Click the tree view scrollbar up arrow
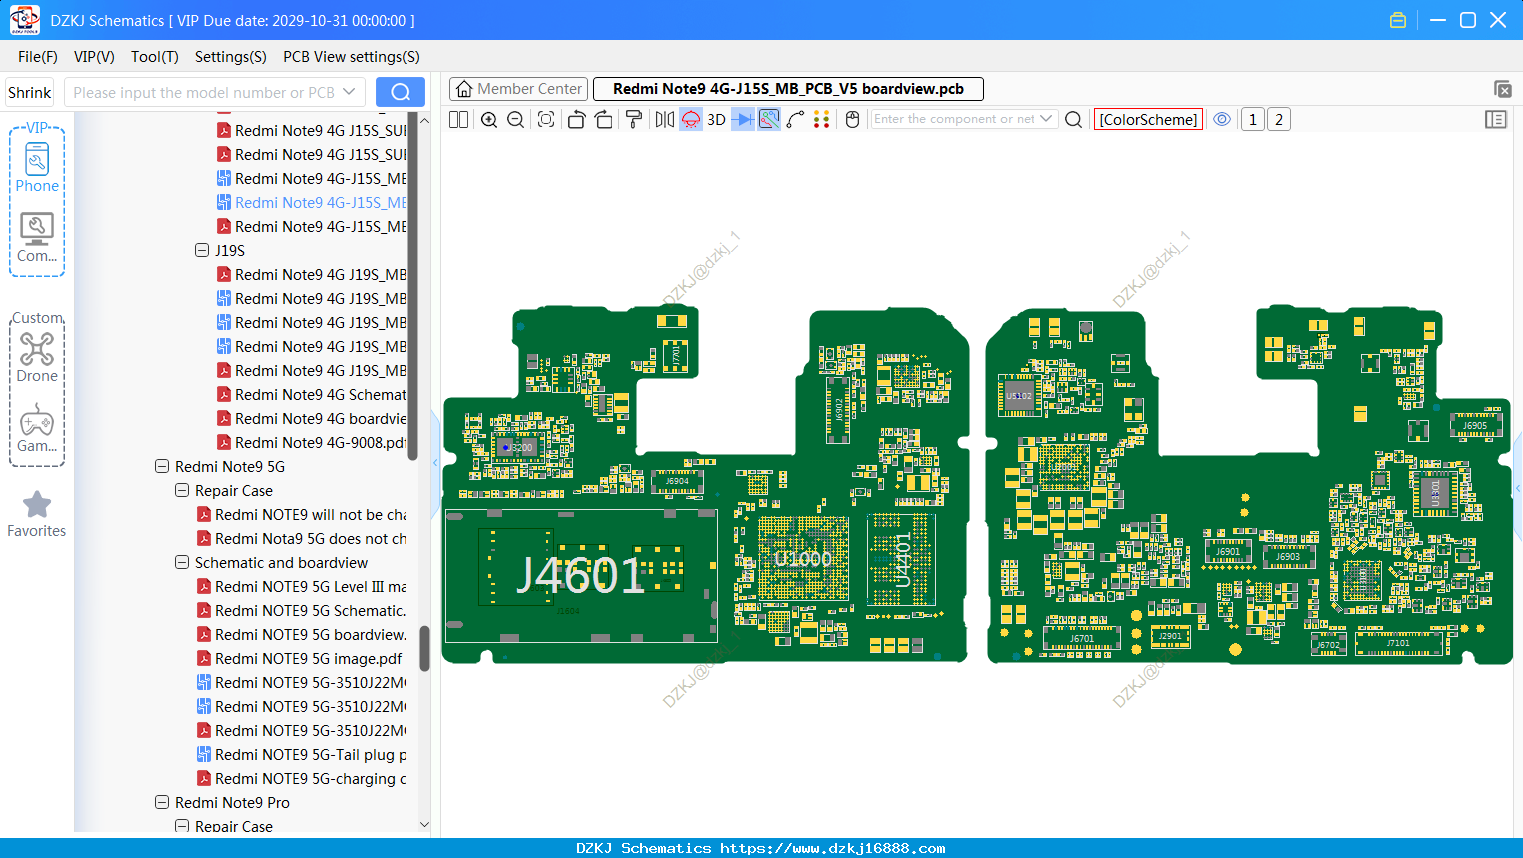The image size is (1523, 858). point(424,120)
